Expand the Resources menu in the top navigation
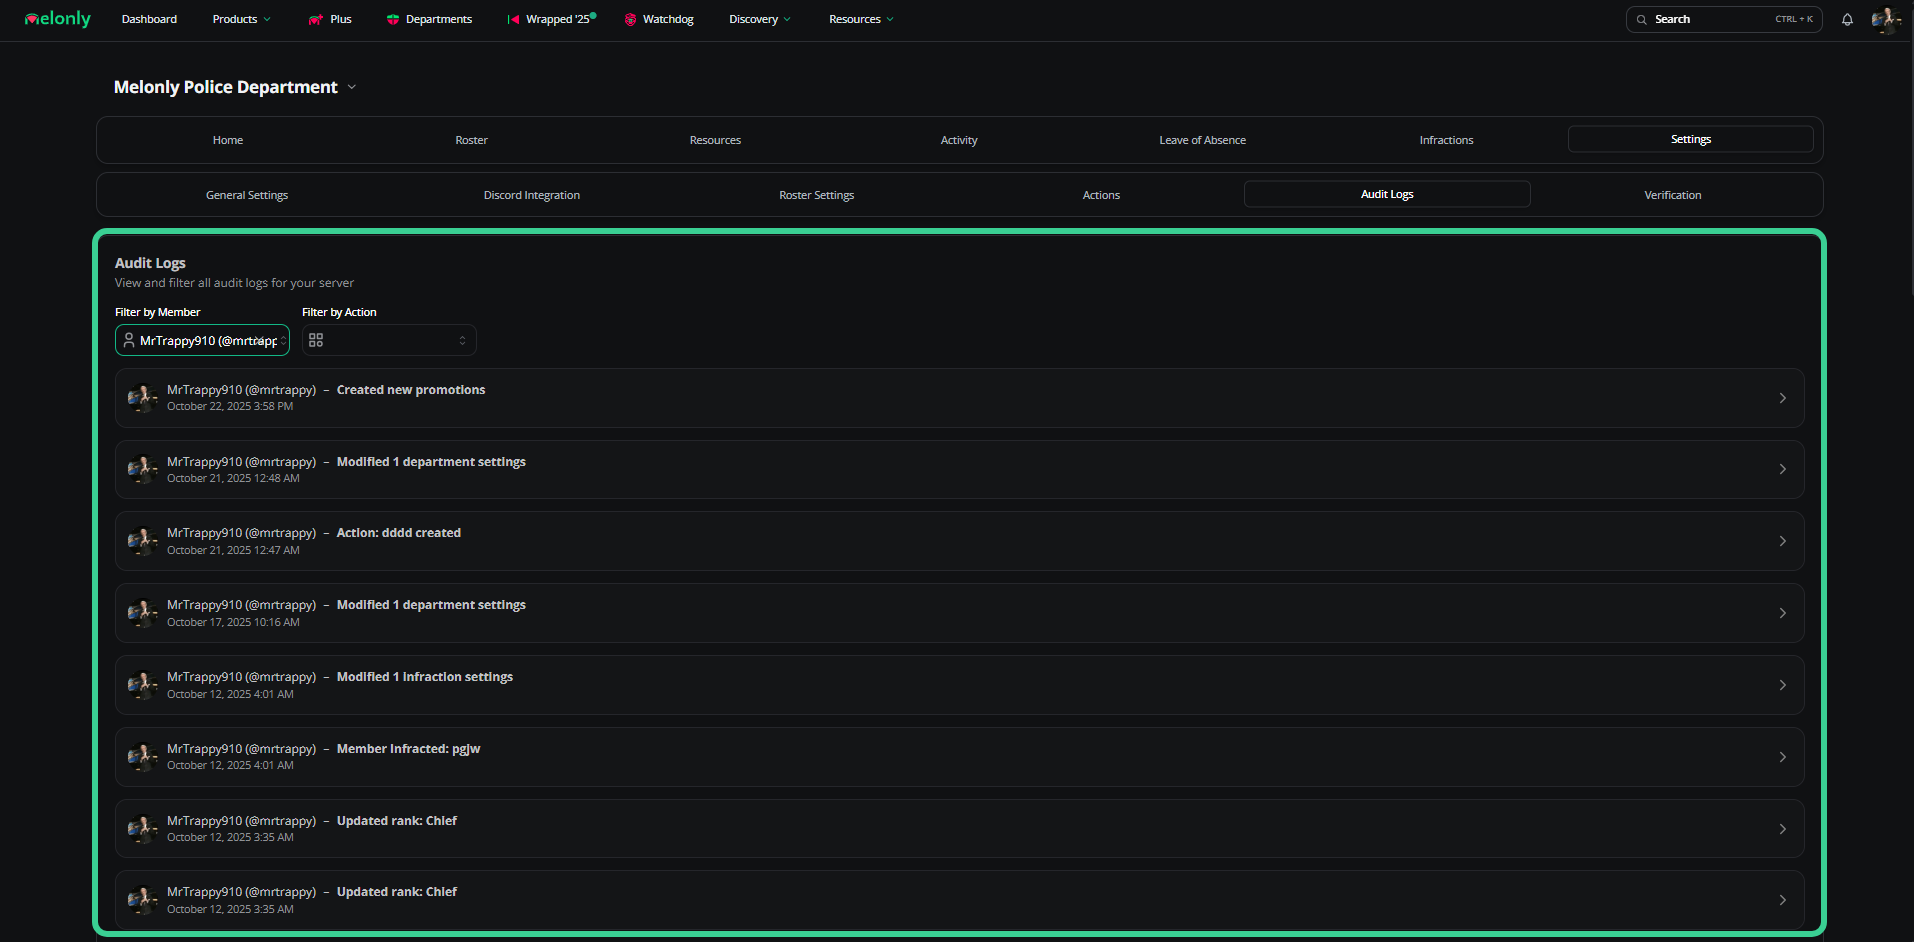1914x942 pixels. click(x=861, y=19)
